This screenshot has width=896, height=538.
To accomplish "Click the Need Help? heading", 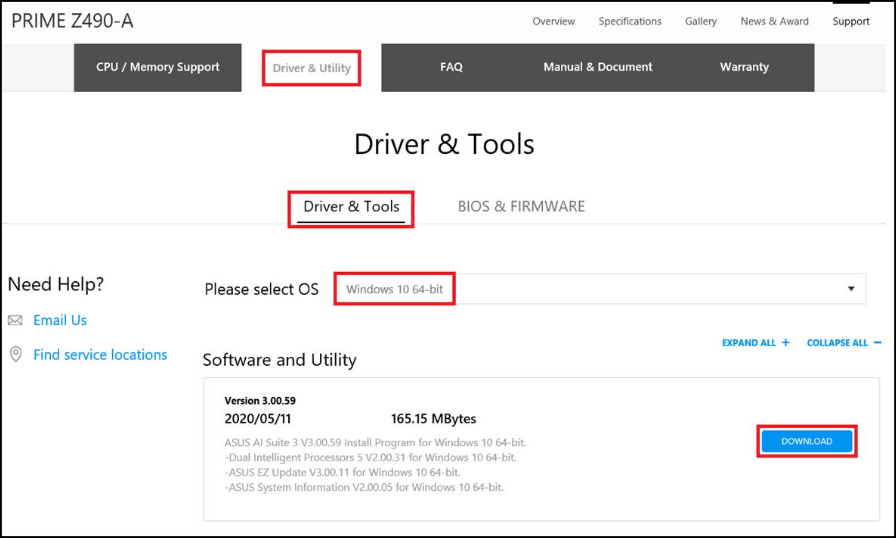I will coord(56,284).
